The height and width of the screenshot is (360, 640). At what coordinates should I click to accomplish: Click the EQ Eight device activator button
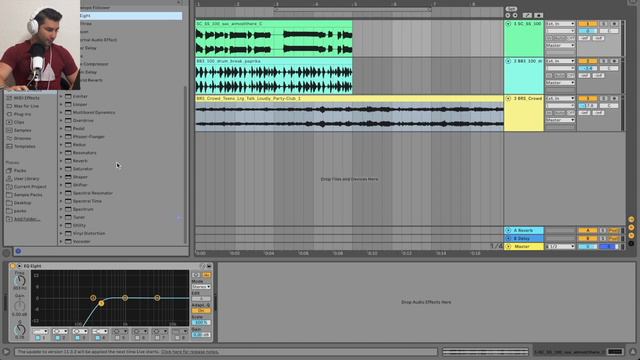(13, 266)
